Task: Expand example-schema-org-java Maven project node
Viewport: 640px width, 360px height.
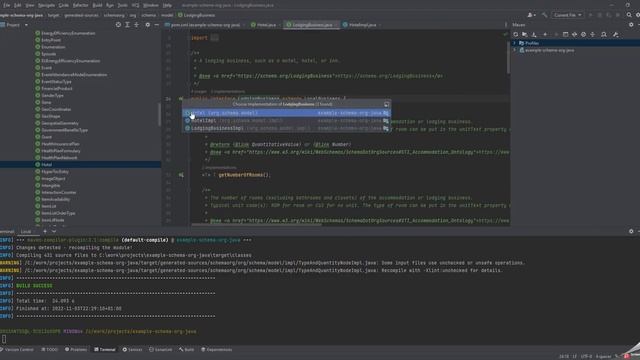Action: [x=514, y=50]
